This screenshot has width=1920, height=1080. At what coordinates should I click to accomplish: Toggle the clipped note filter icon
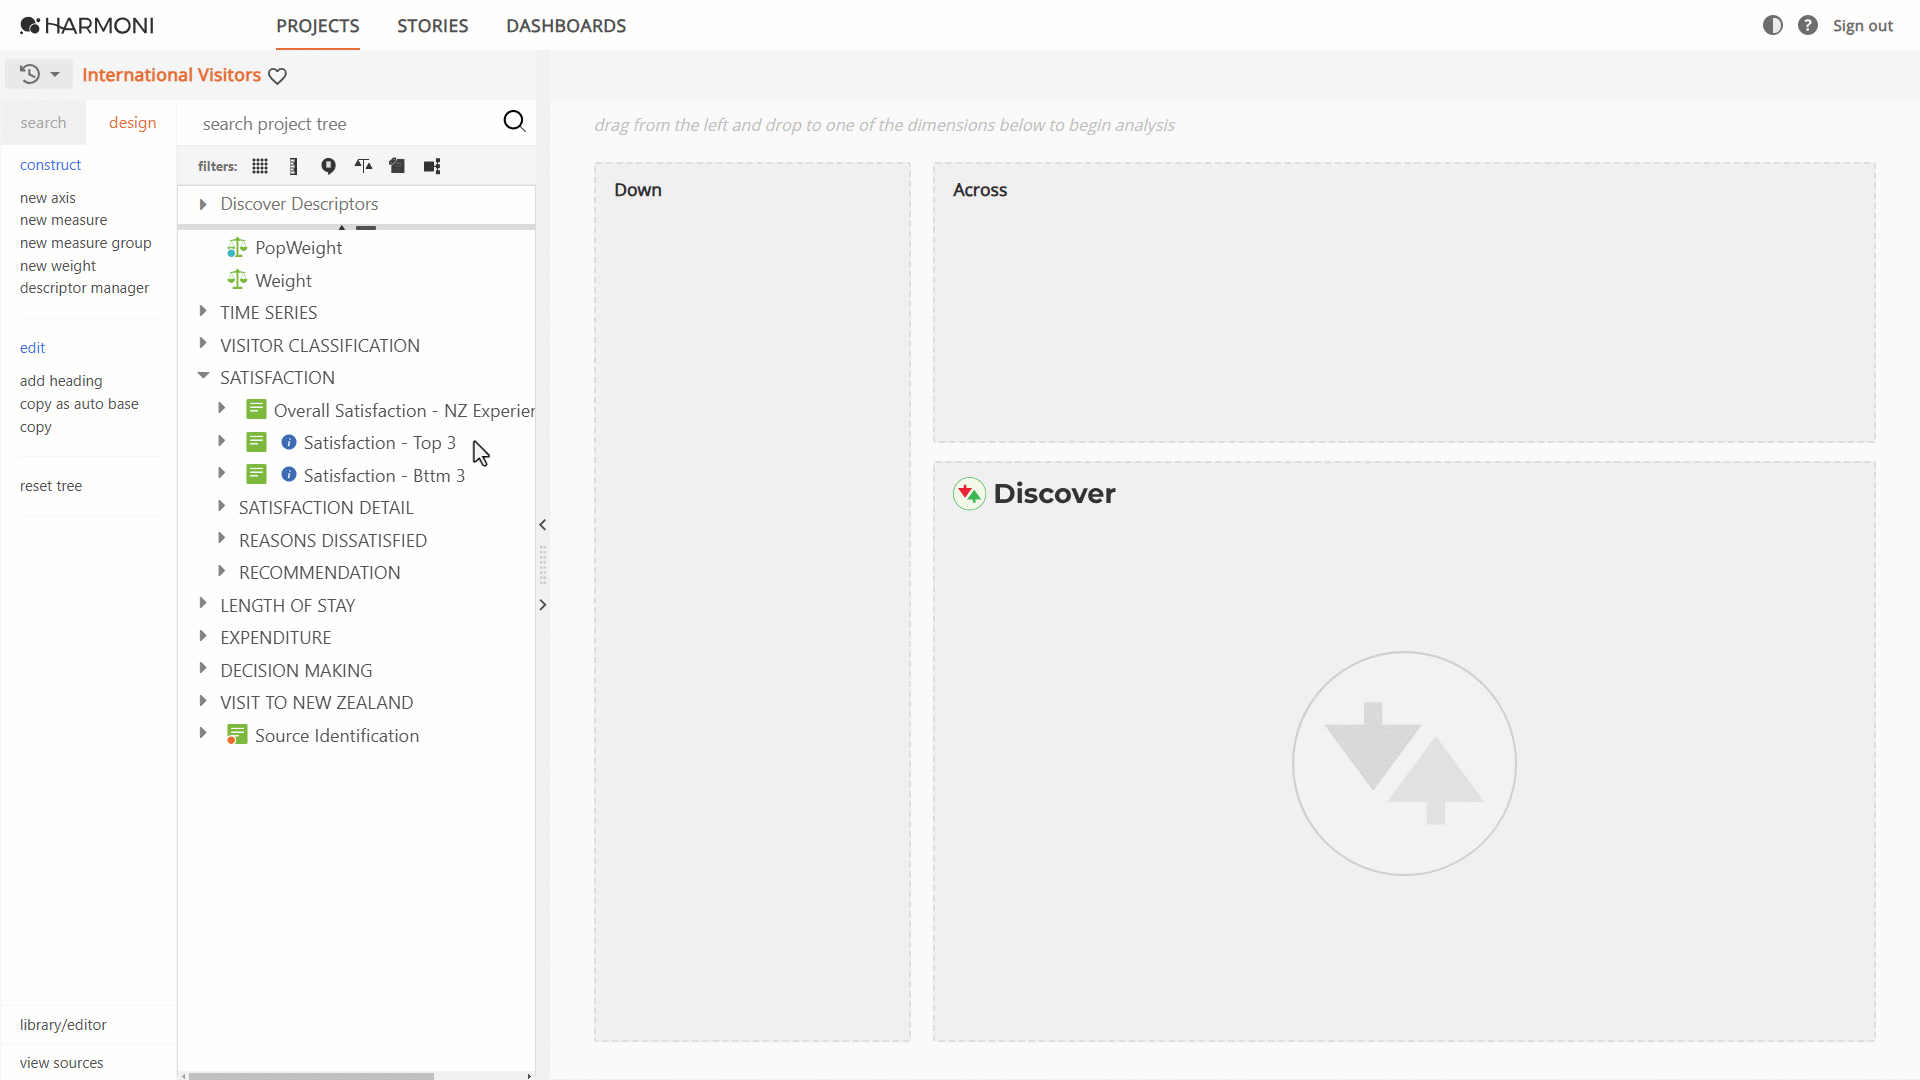(397, 166)
